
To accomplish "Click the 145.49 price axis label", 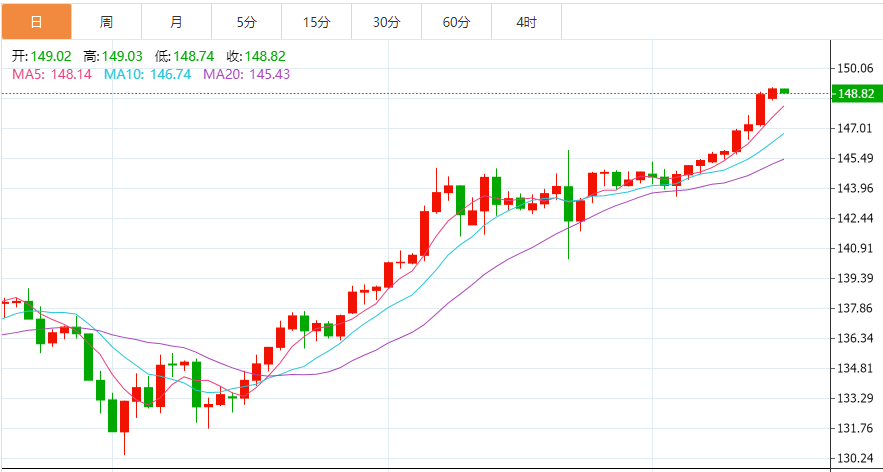I will tap(857, 158).
